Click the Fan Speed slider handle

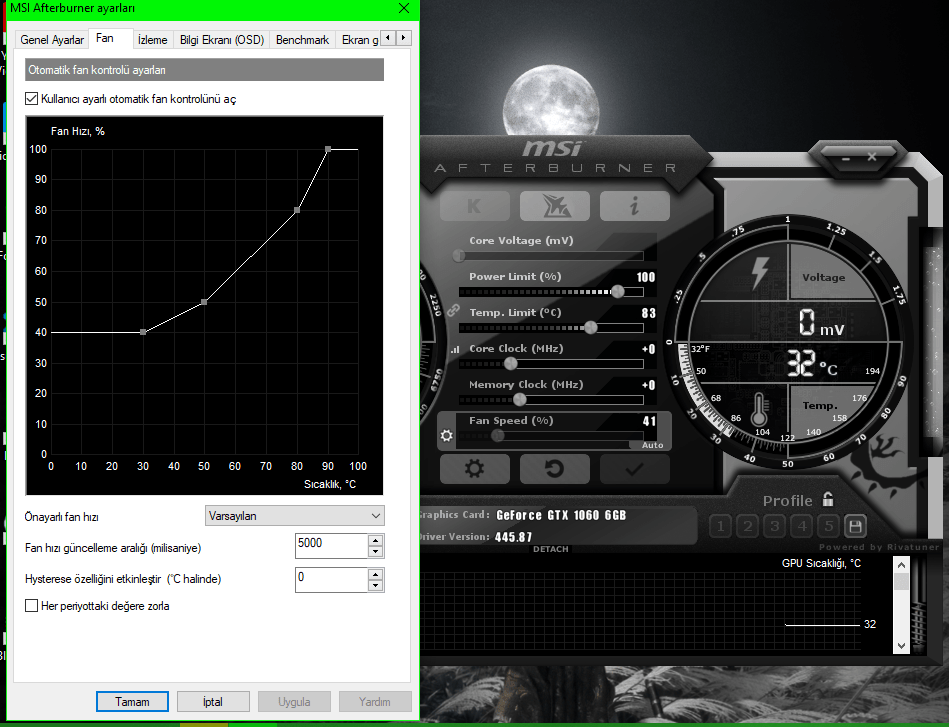pyautogui.click(x=497, y=436)
